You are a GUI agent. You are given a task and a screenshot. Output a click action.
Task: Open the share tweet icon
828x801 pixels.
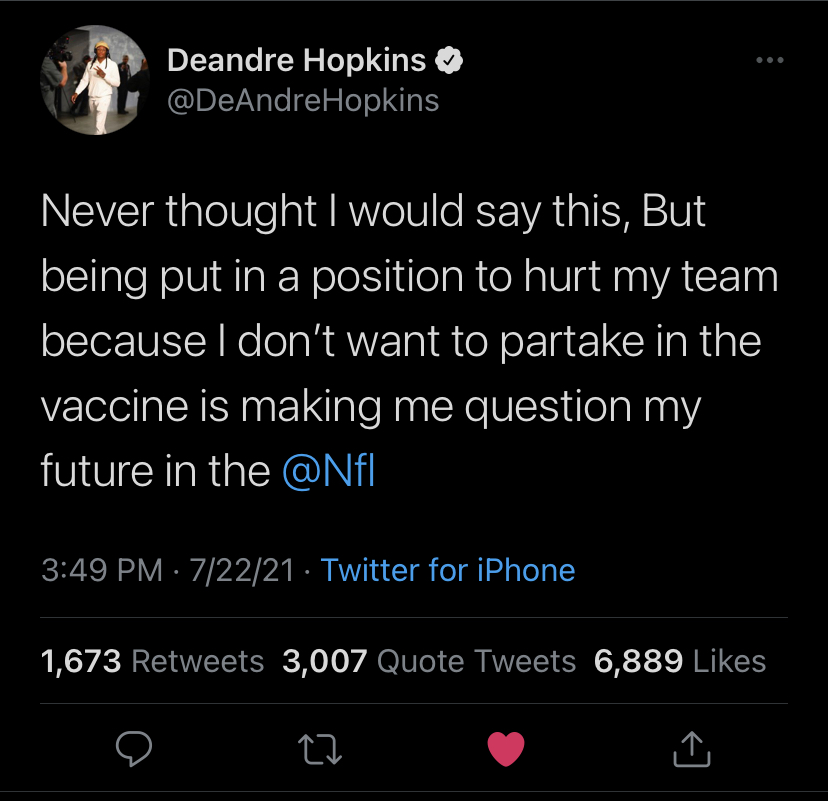(692, 748)
